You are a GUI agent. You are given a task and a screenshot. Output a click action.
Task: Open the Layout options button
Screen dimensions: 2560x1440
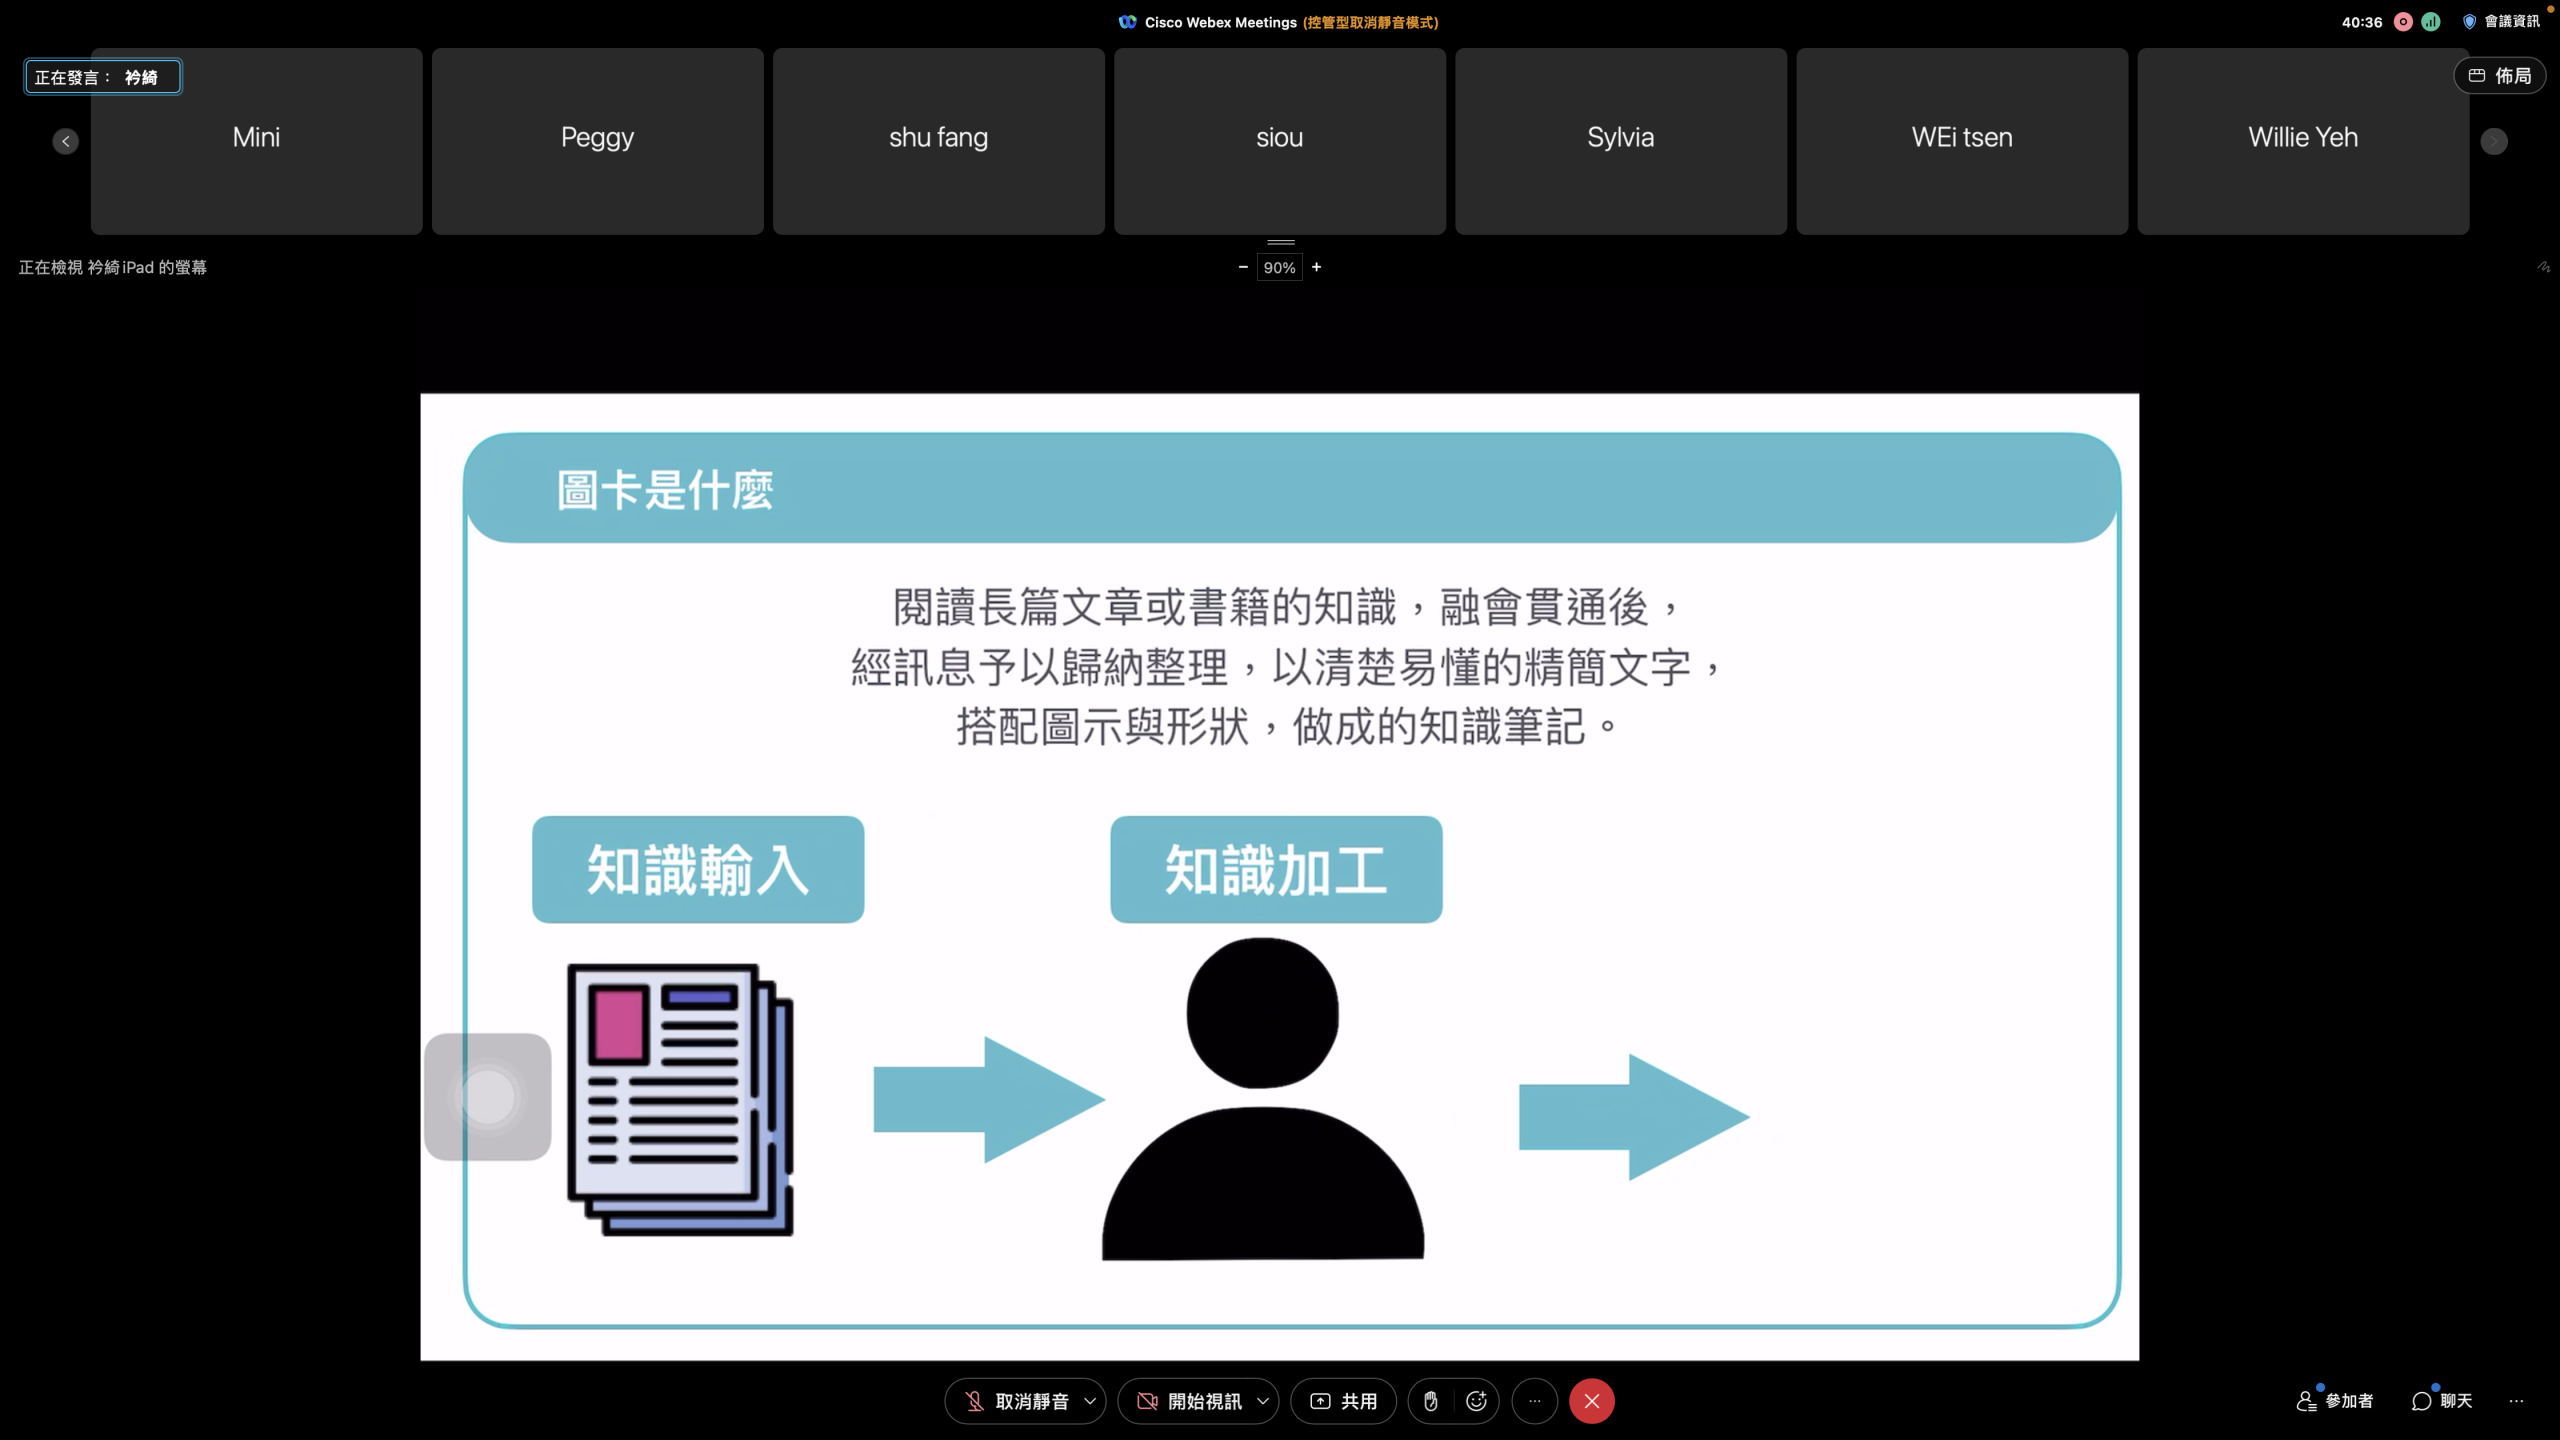coord(2499,76)
